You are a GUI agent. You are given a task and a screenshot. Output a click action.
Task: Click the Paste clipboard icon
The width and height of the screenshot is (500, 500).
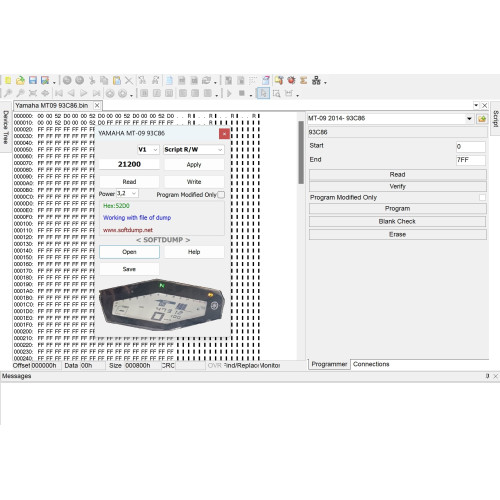(117, 80)
